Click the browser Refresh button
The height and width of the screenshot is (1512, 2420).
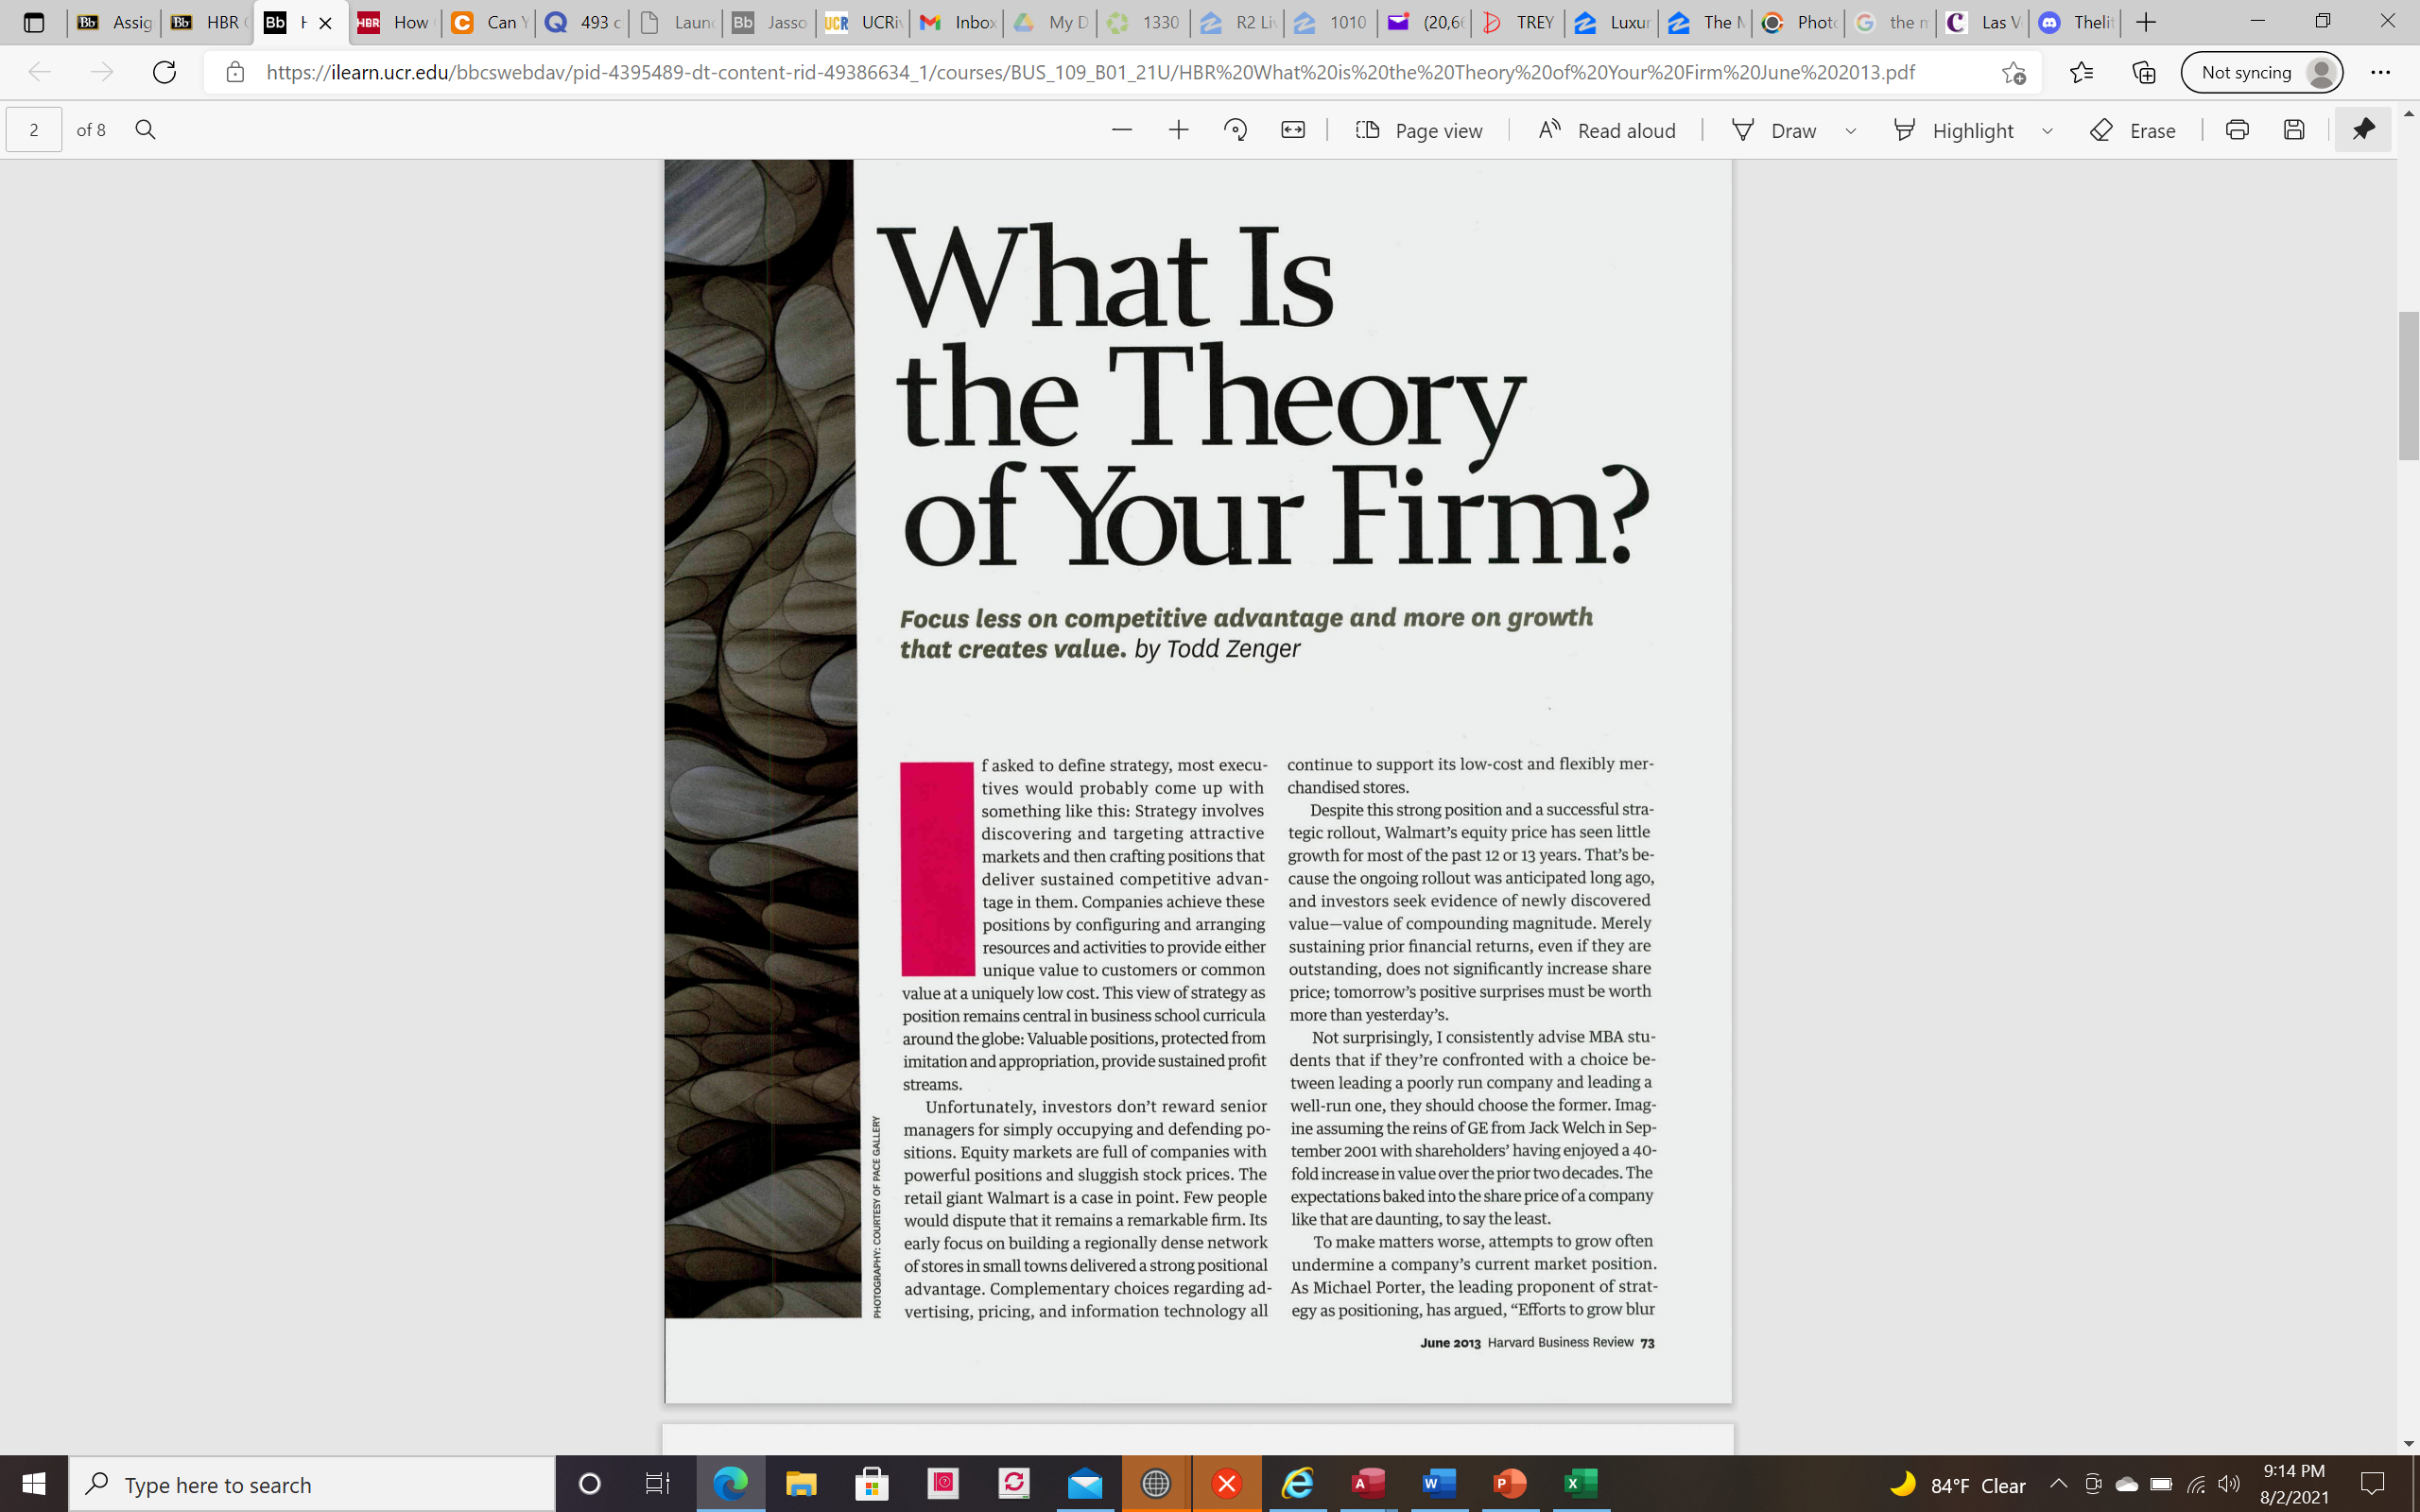point(164,72)
